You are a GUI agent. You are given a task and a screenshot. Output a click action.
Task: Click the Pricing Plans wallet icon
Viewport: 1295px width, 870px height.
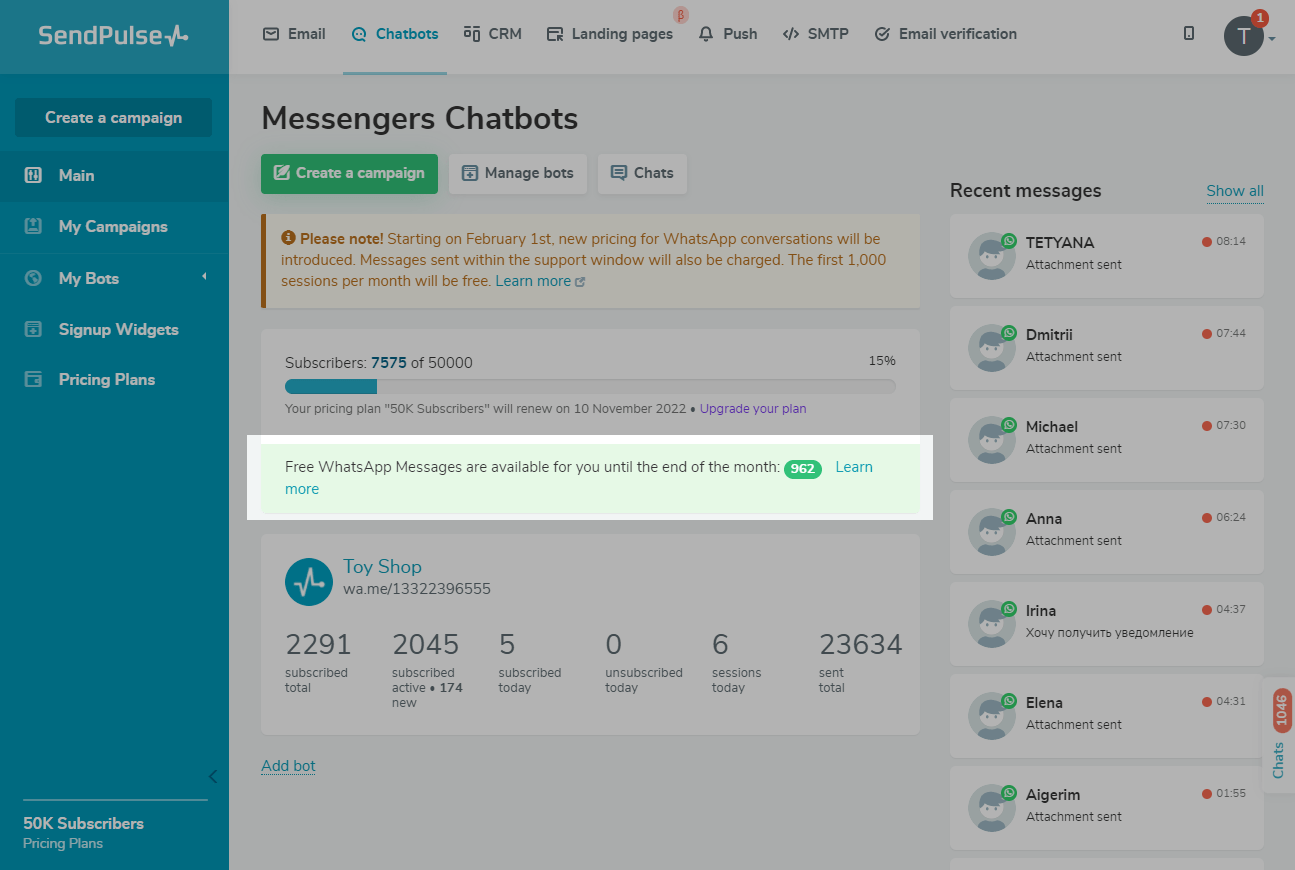pos(33,380)
